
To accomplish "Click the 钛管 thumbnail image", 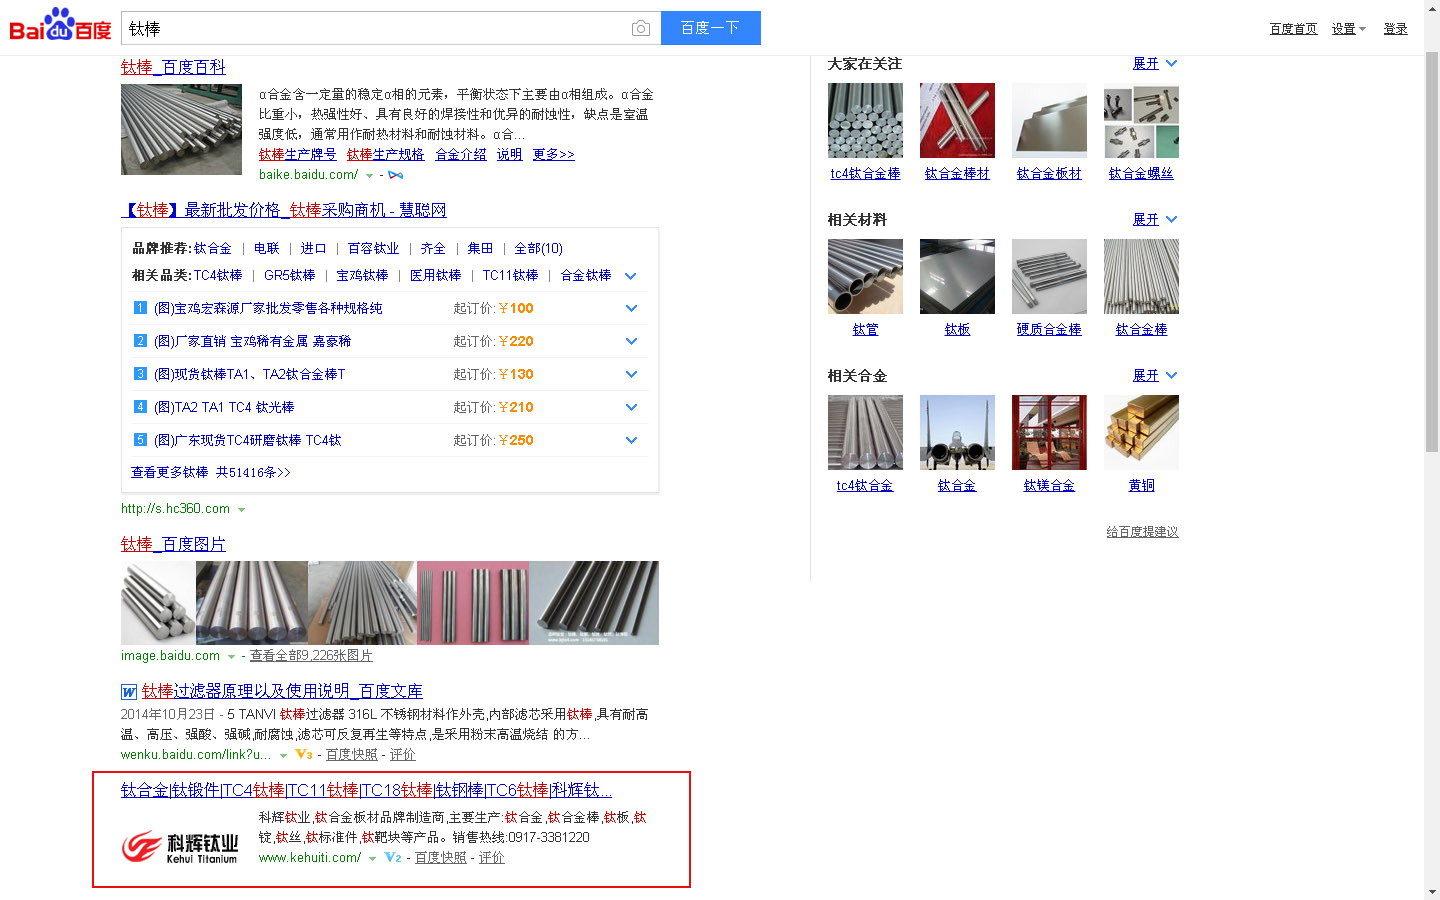I will tap(865, 276).
